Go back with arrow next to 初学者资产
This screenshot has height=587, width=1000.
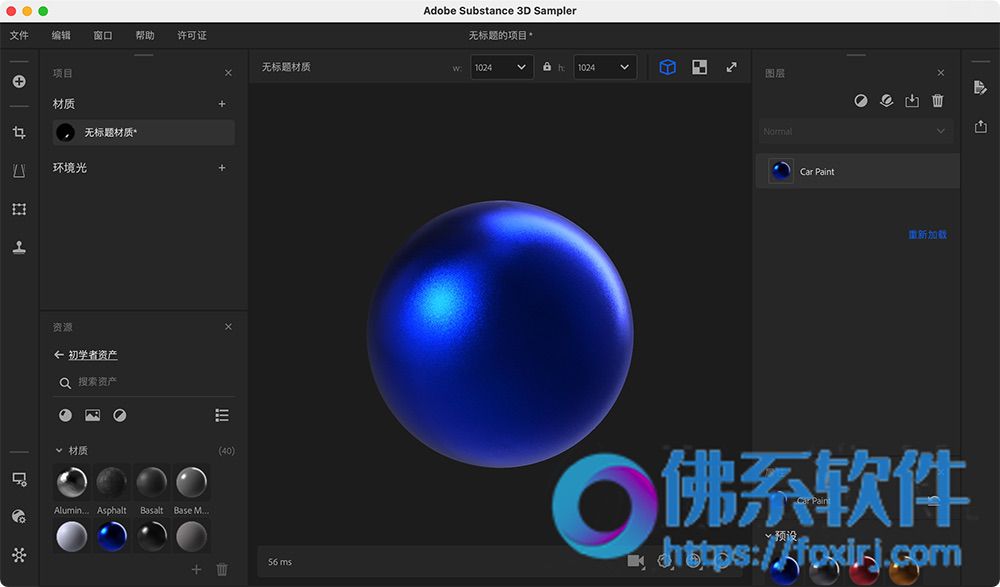pos(59,355)
